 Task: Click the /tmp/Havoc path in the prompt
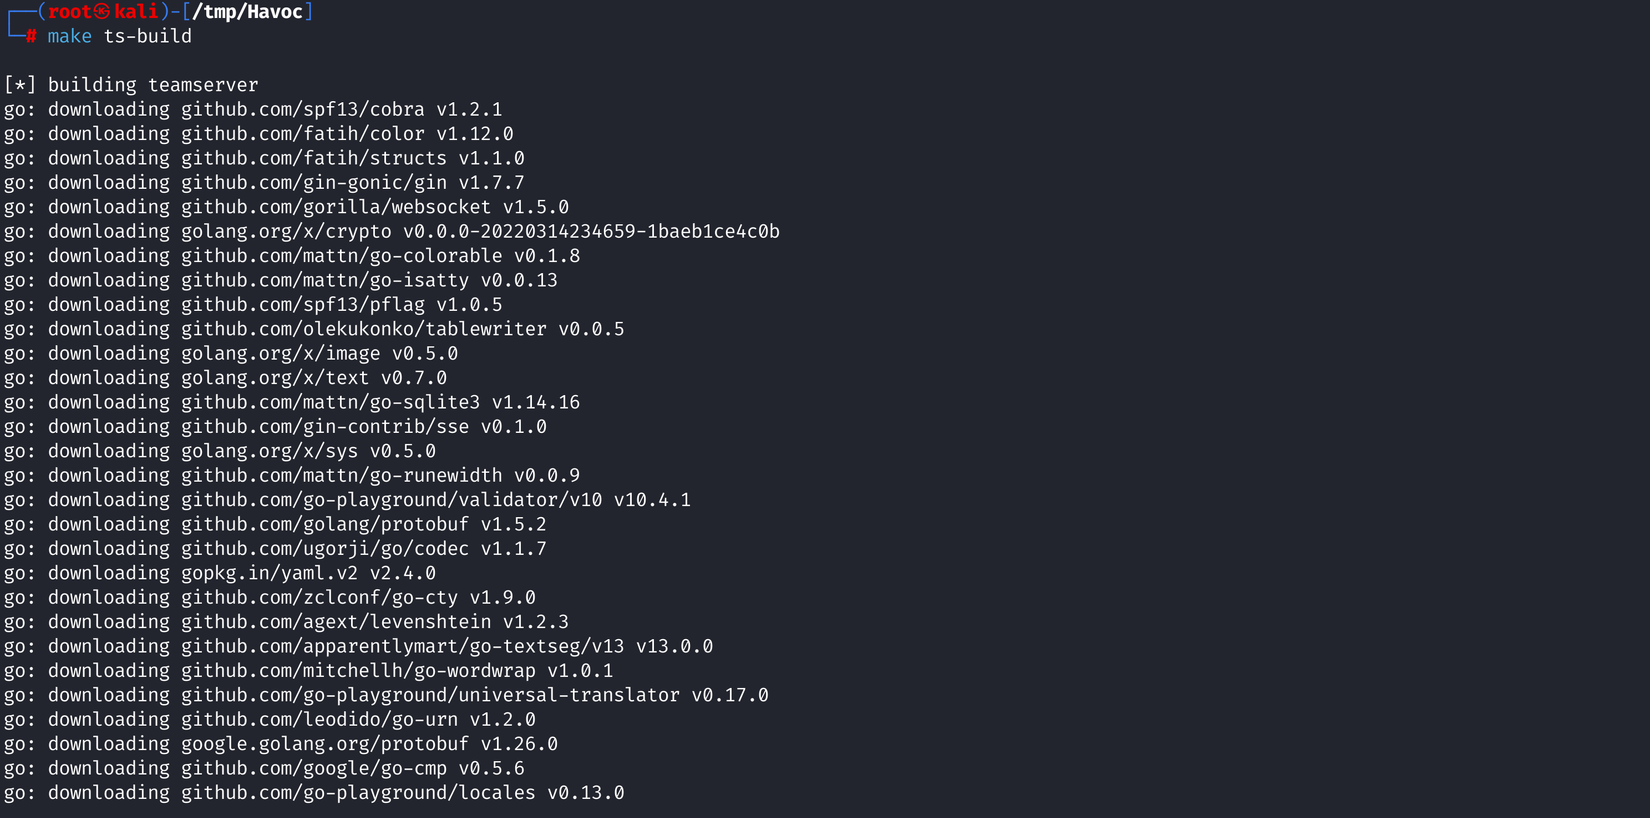pos(247,12)
